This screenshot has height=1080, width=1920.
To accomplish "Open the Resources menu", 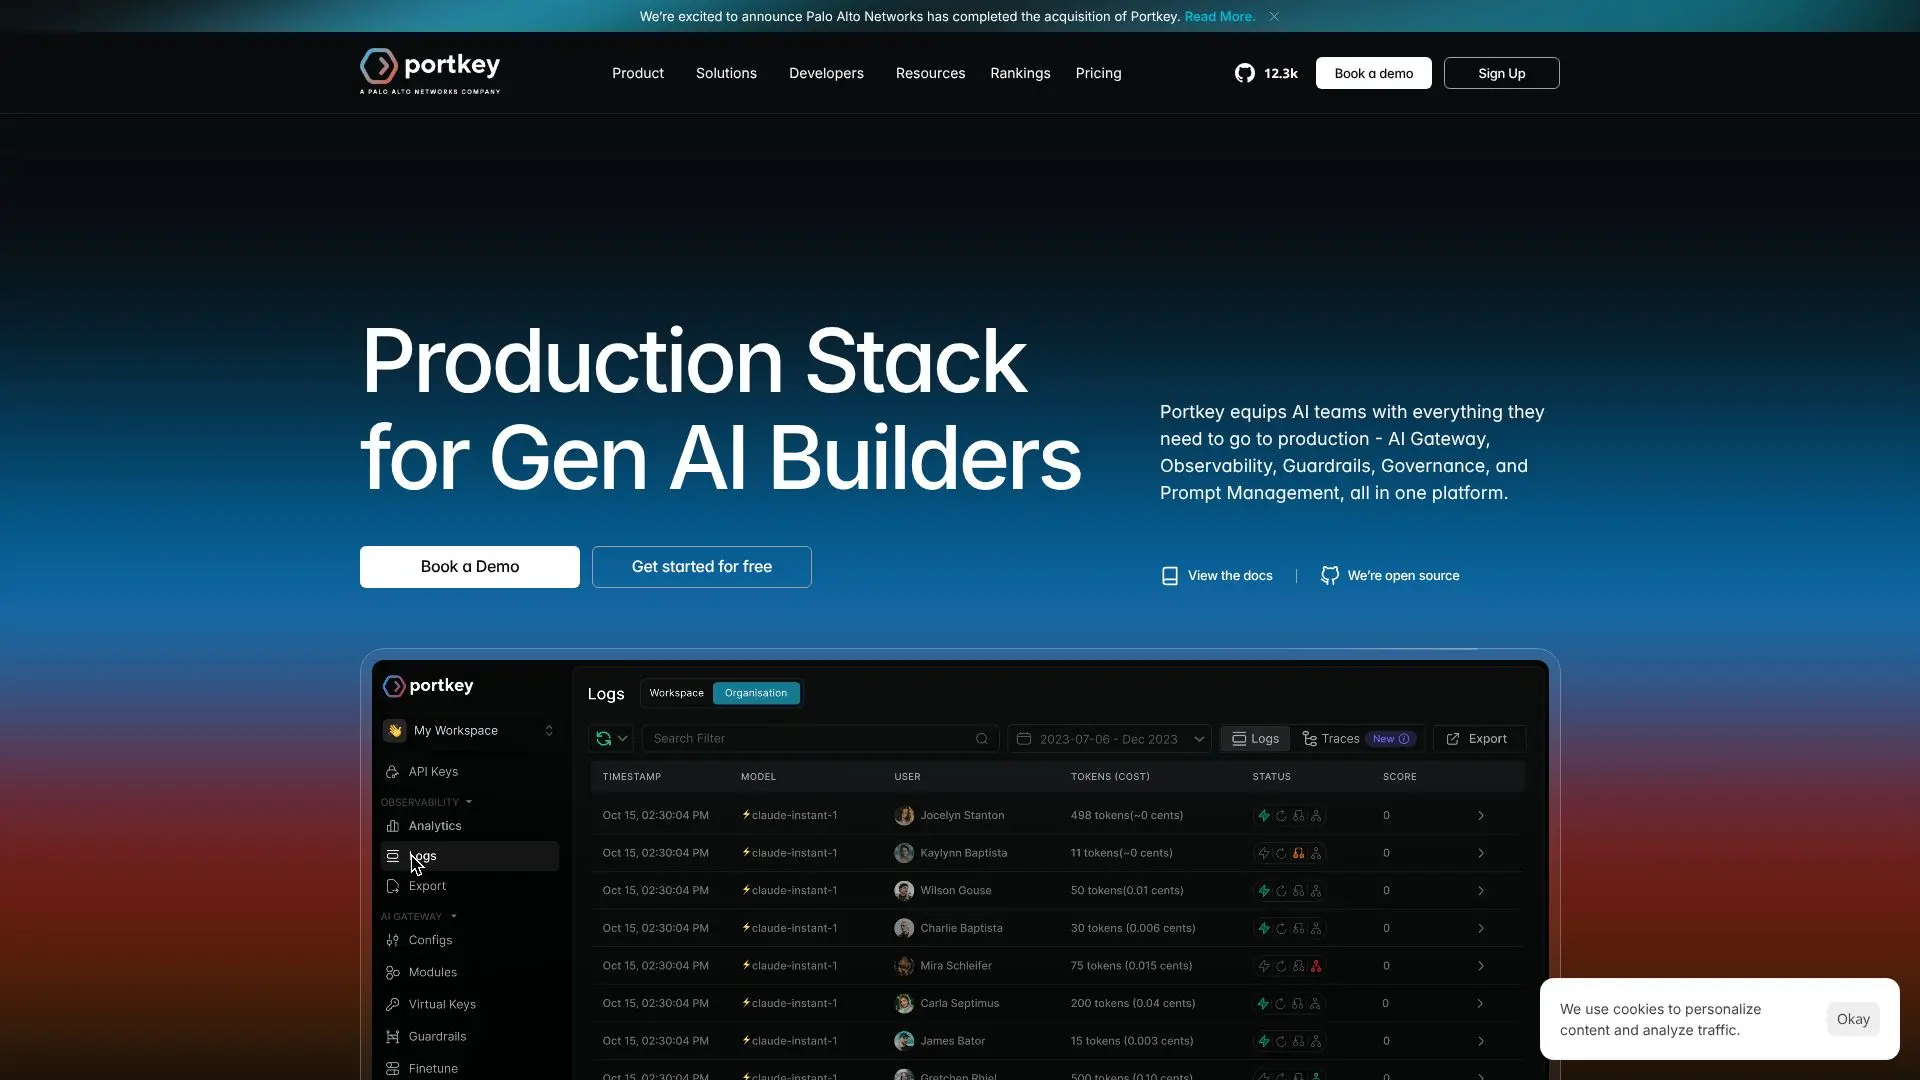I will 930,73.
